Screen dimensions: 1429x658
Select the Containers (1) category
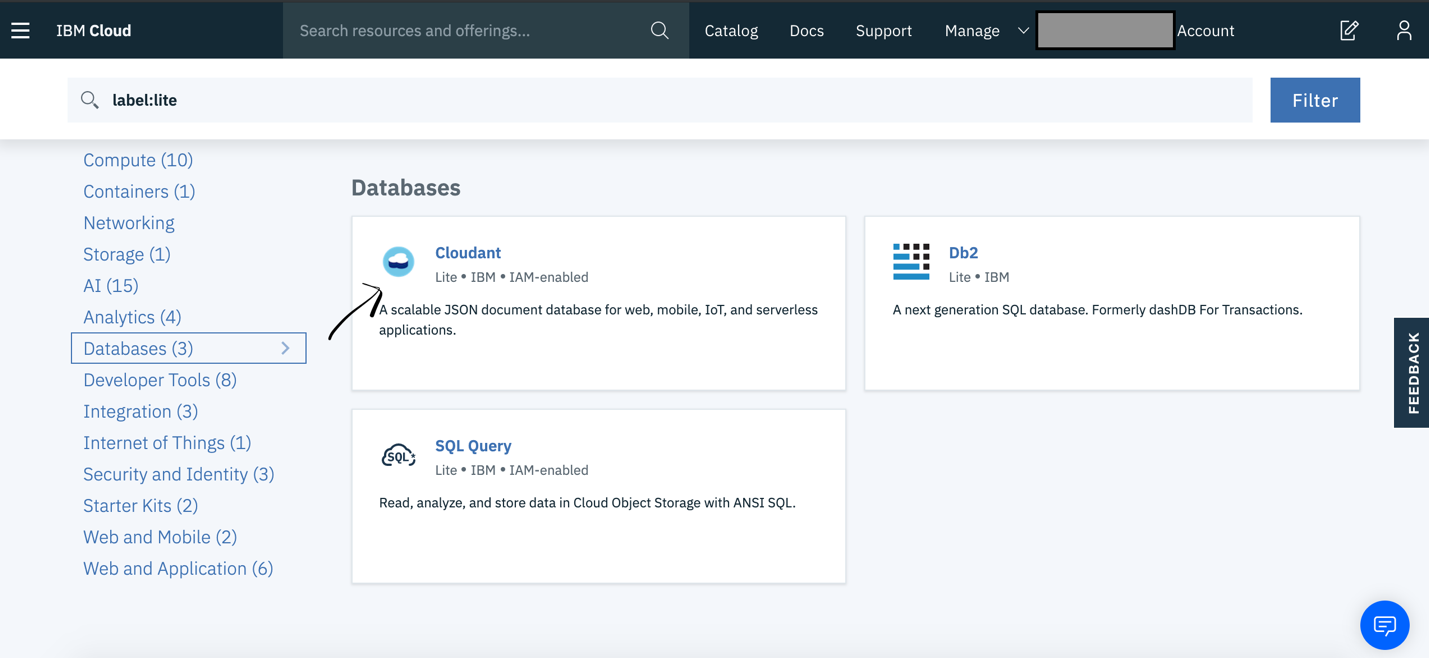tap(139, 191)
